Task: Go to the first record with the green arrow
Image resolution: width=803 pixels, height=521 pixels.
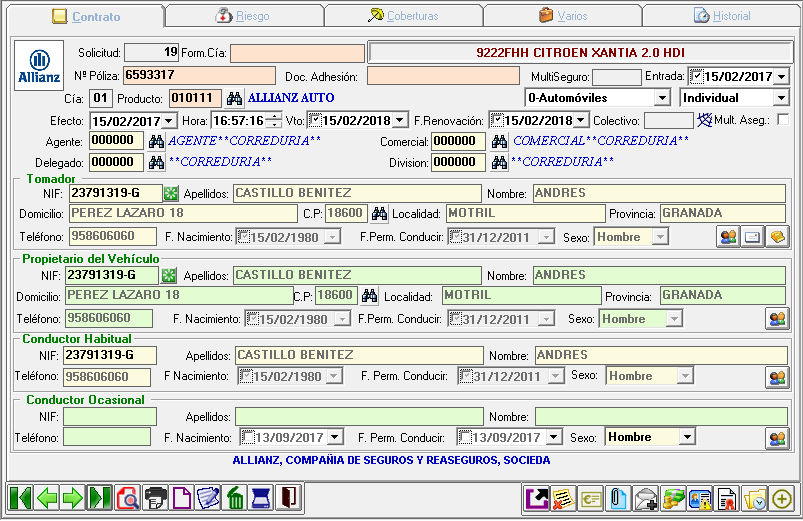Action: (x=20, y=498)
